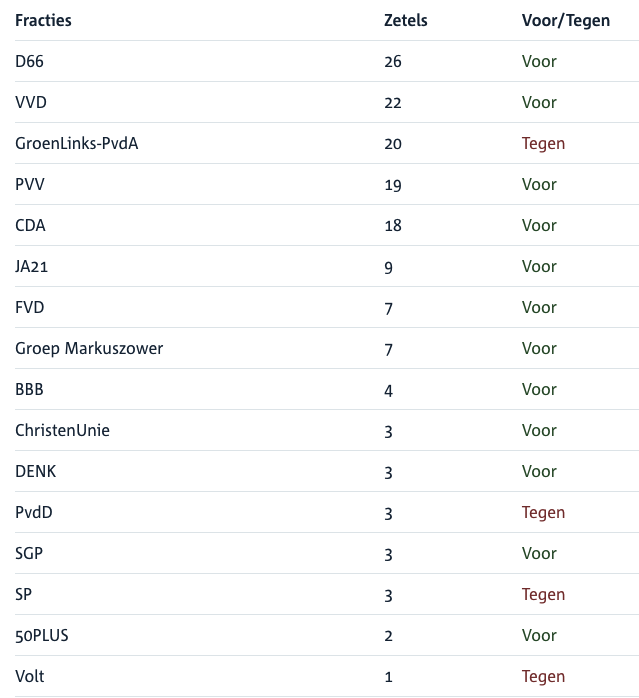Viewport: 639px width, 698px height.
Task: Click the Voor/Tegen column header
Action: 565,20
